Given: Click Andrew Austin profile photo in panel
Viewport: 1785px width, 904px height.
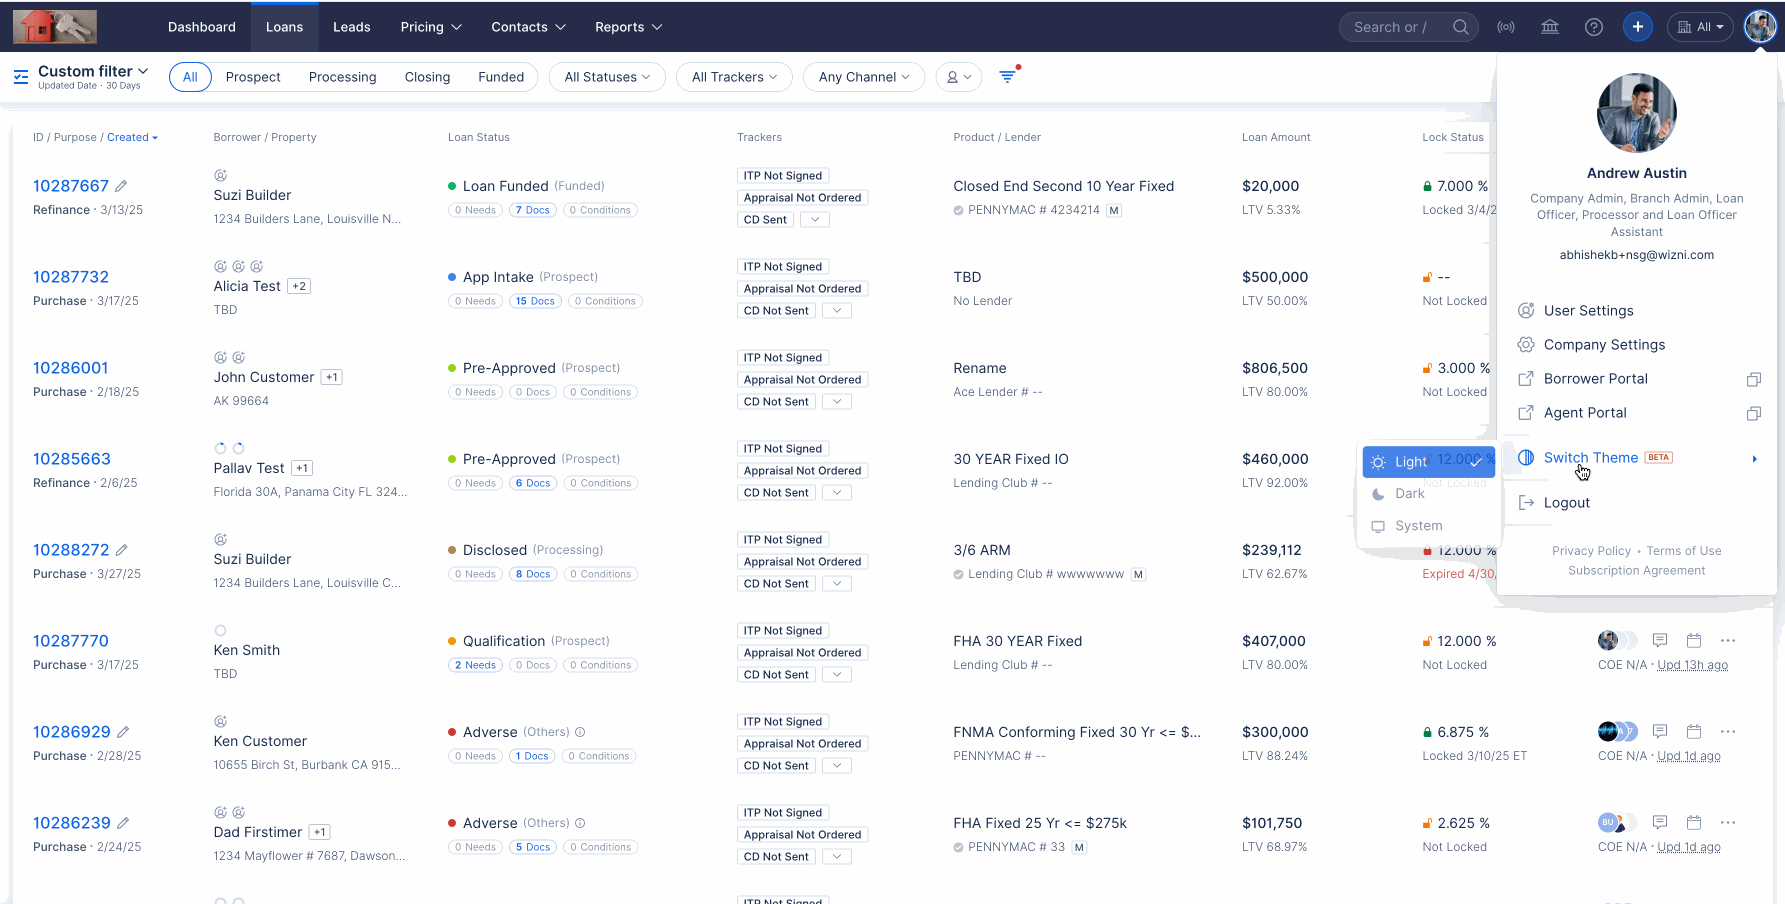Looking at the screenshot, I should click(1637, 112).
